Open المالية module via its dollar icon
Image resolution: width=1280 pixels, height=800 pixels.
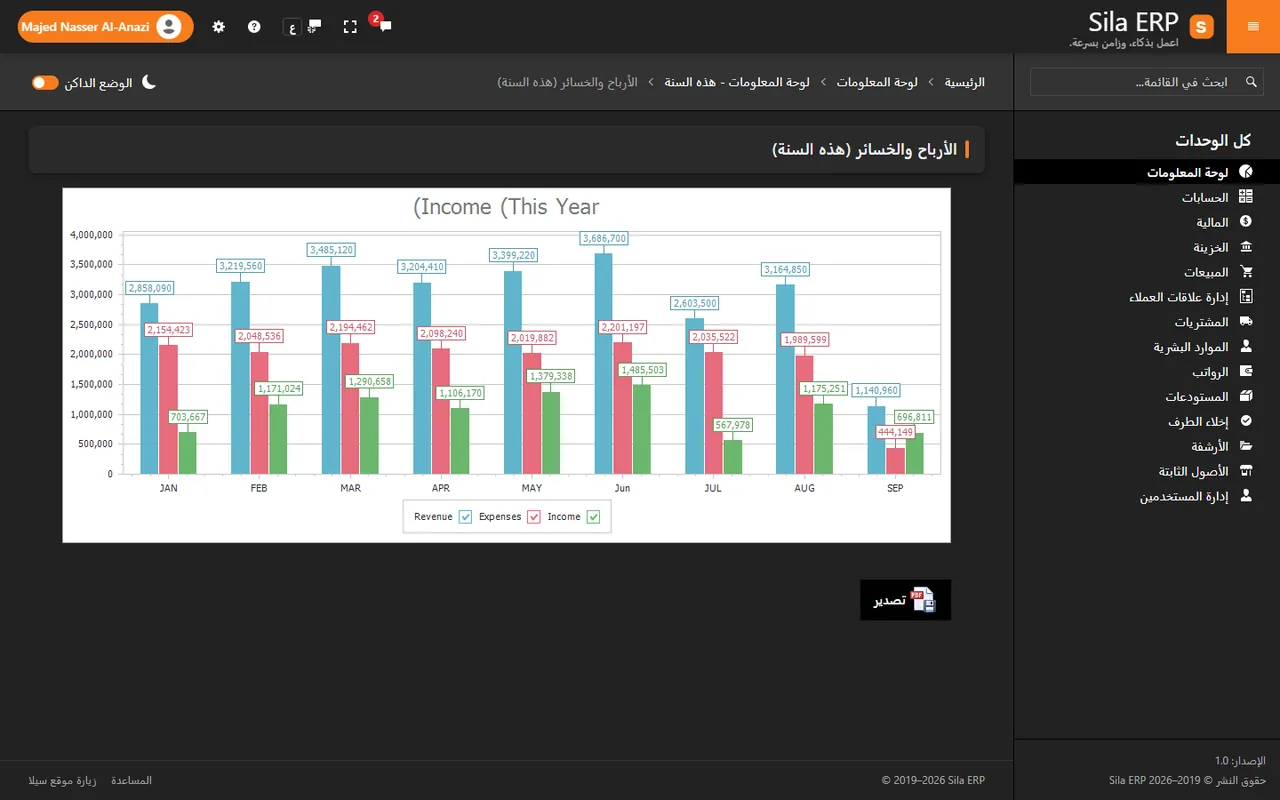(1246, 222)
